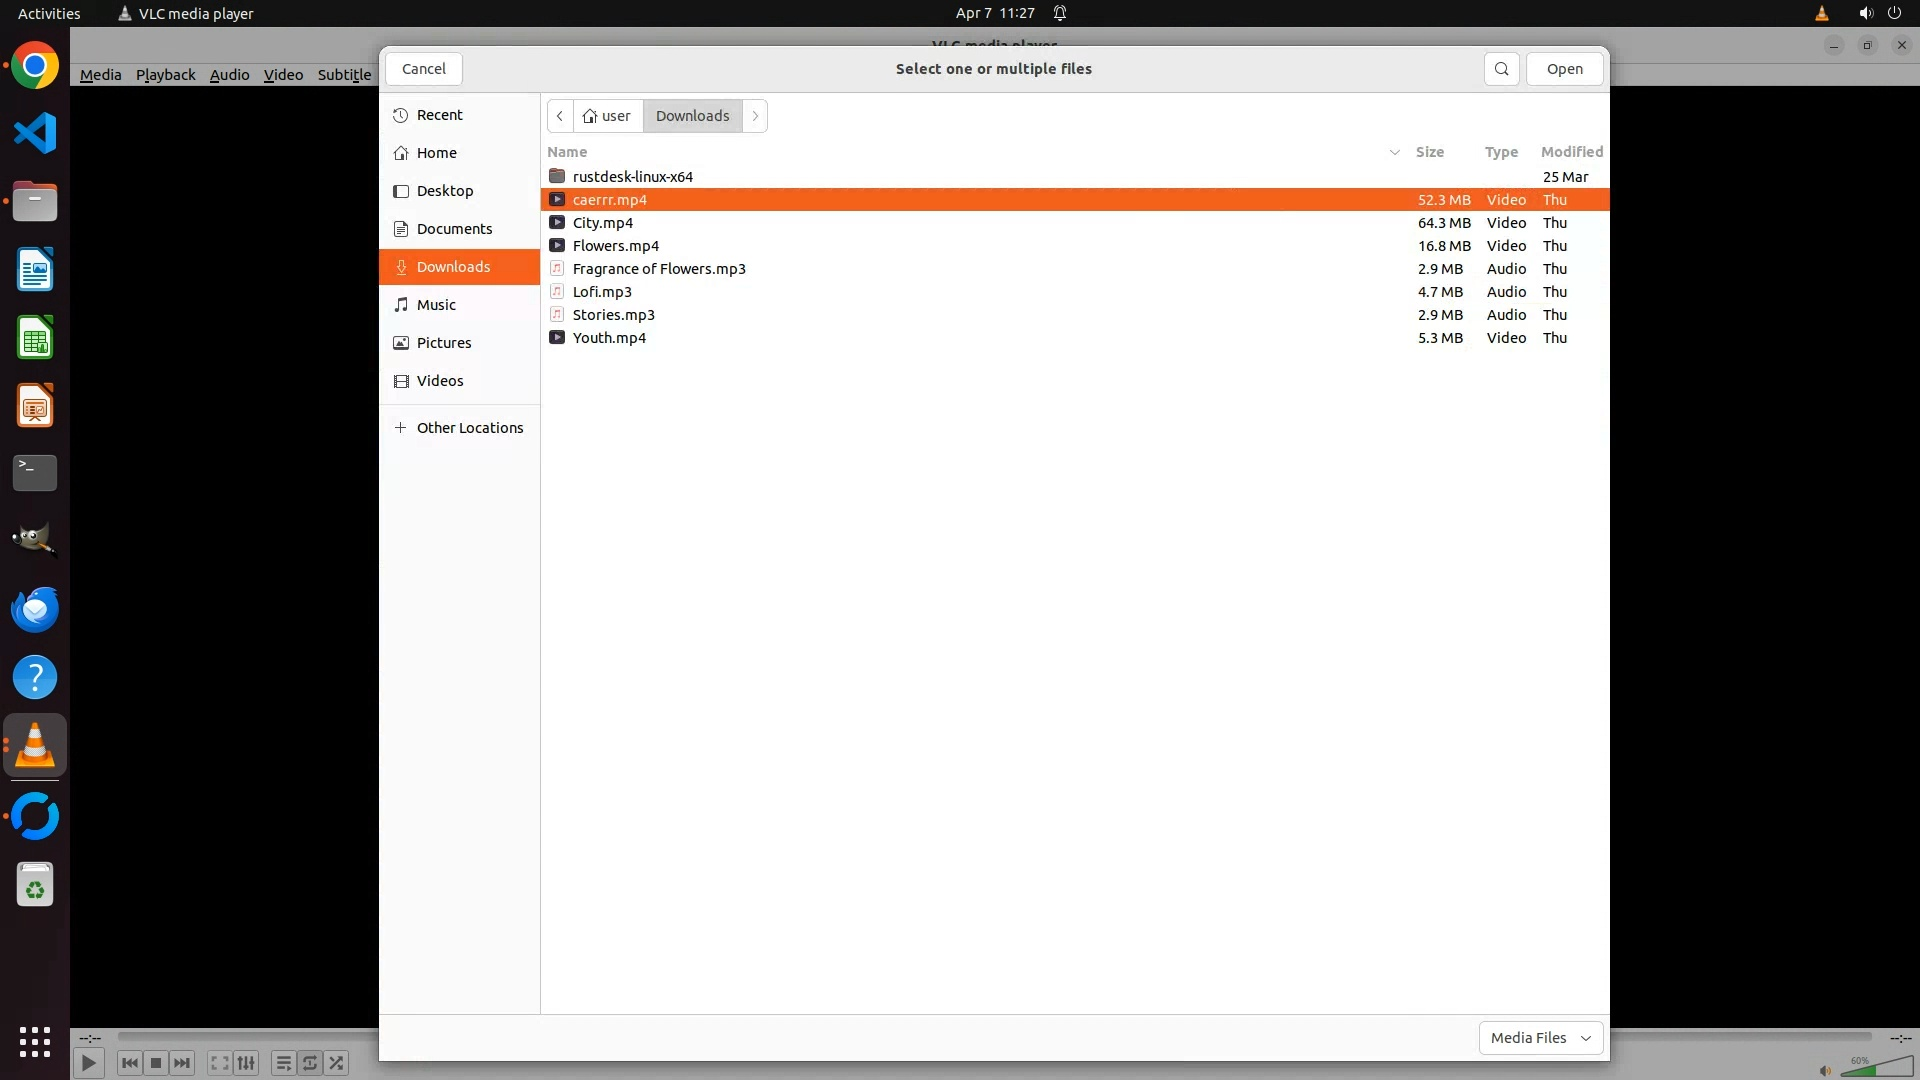Open VLC extended settings equalizer icon
The height and width of the screenshot is (1080, 1920).
point(246,1063)
